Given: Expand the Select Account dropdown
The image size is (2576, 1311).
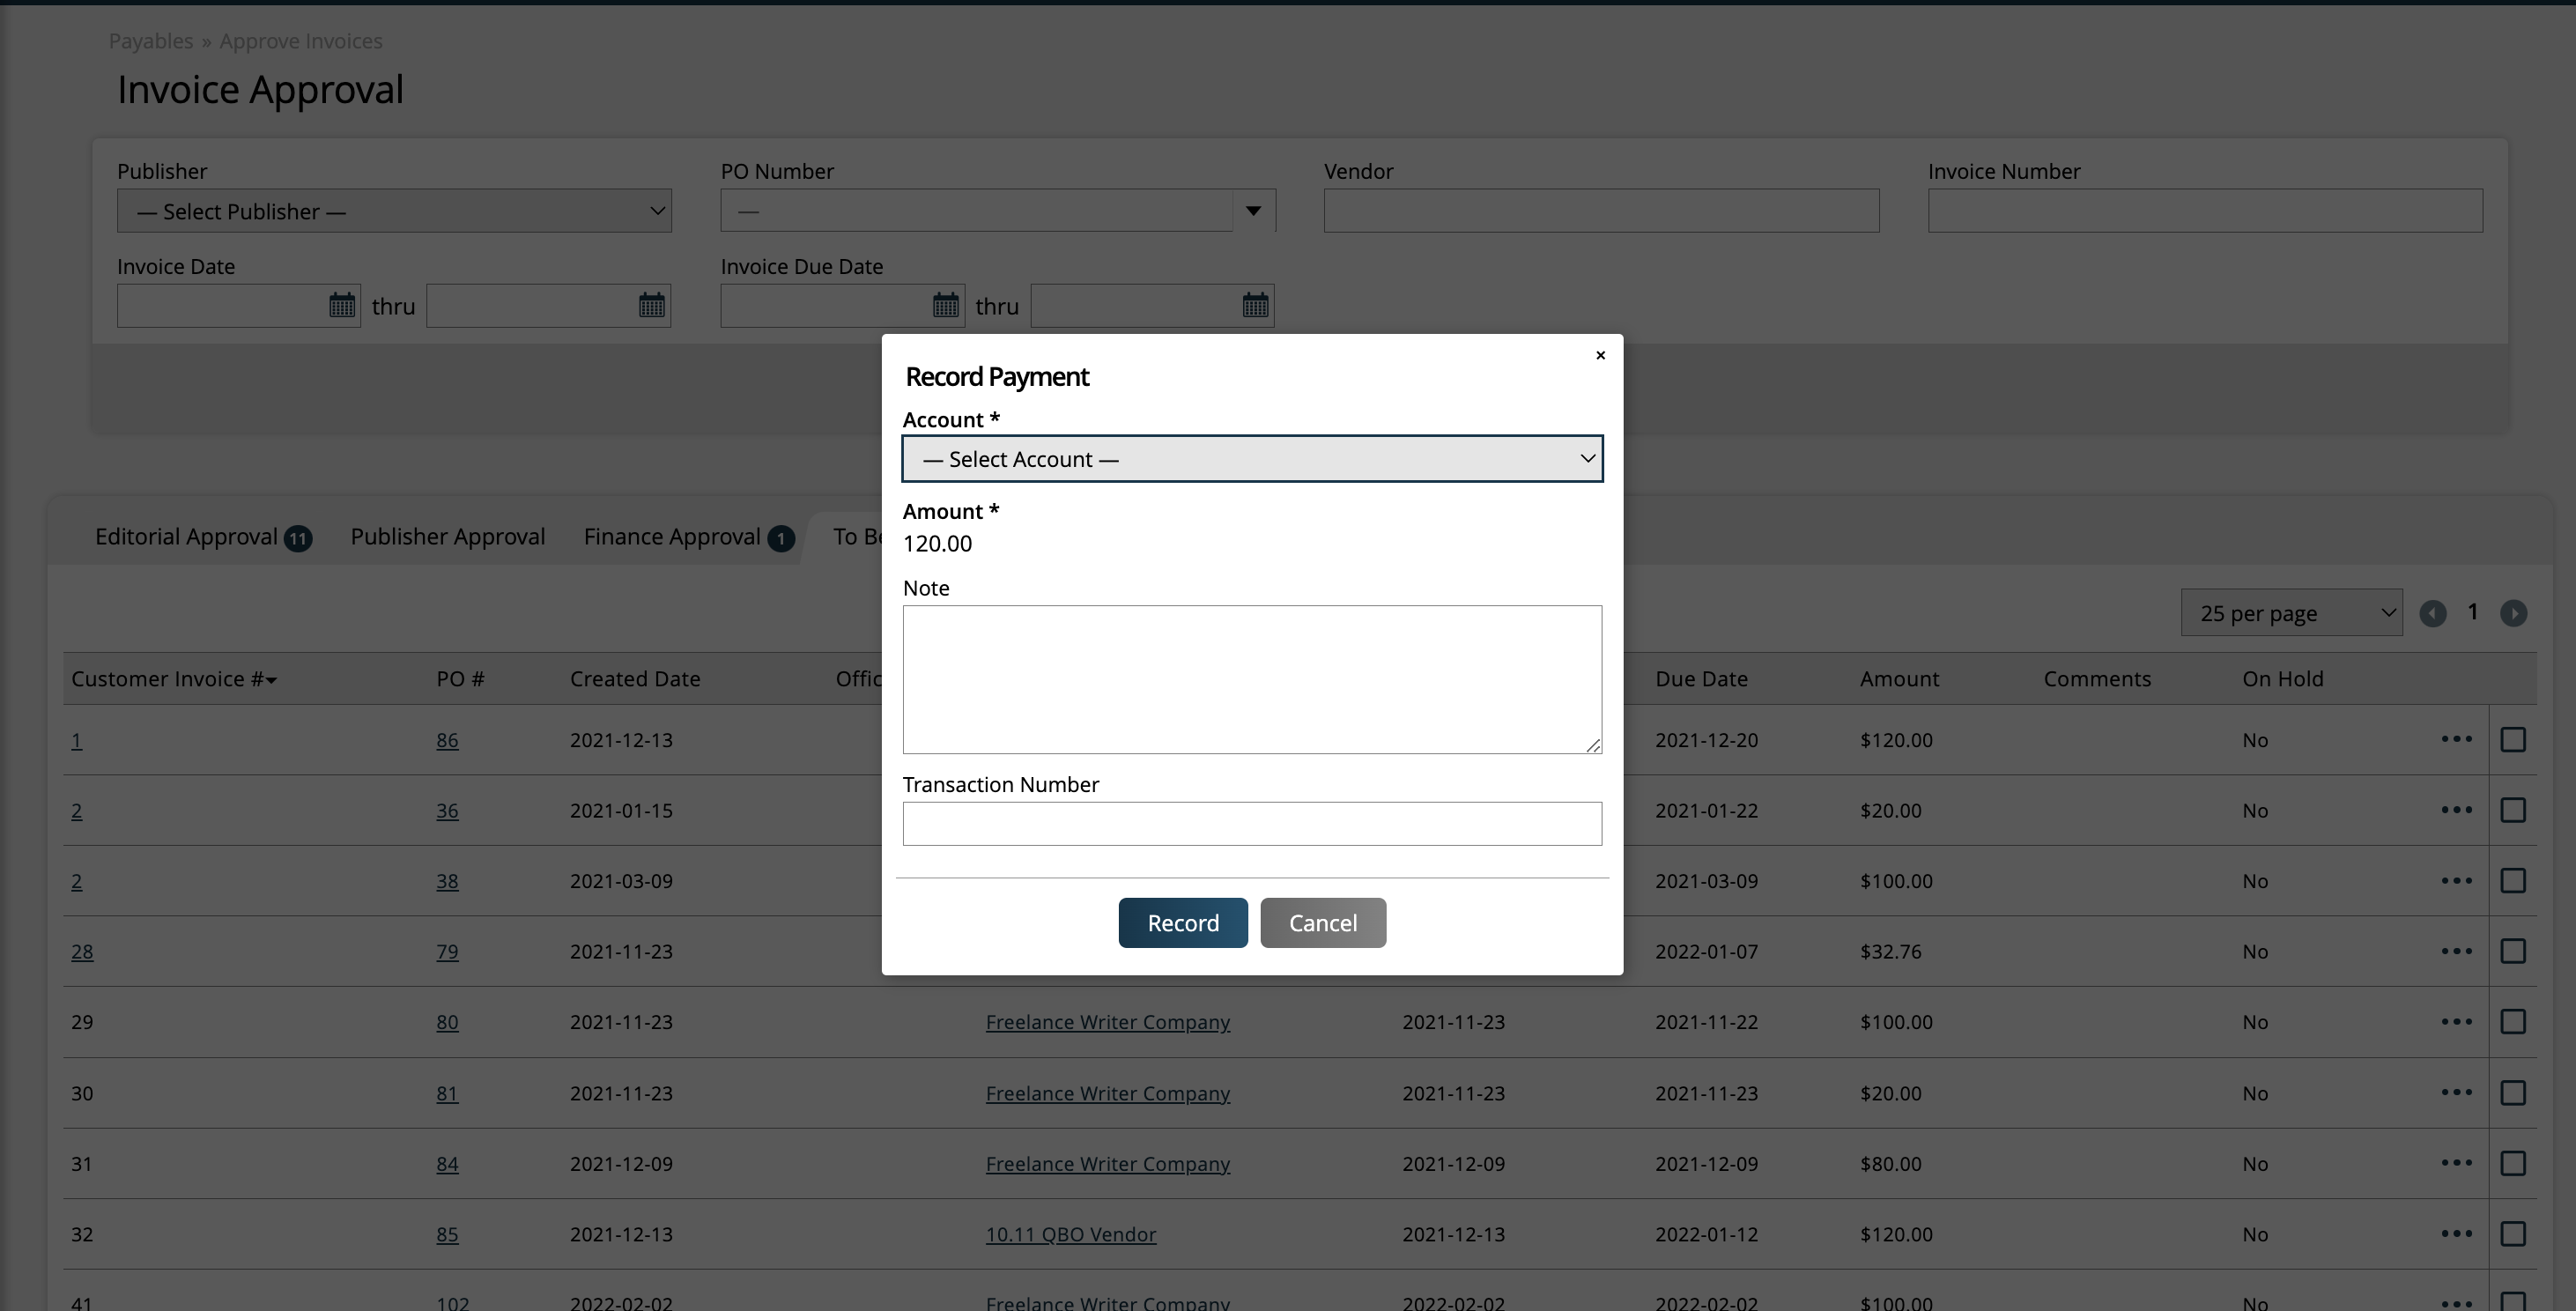Looking at the screenshot, I should [1252, 458].
